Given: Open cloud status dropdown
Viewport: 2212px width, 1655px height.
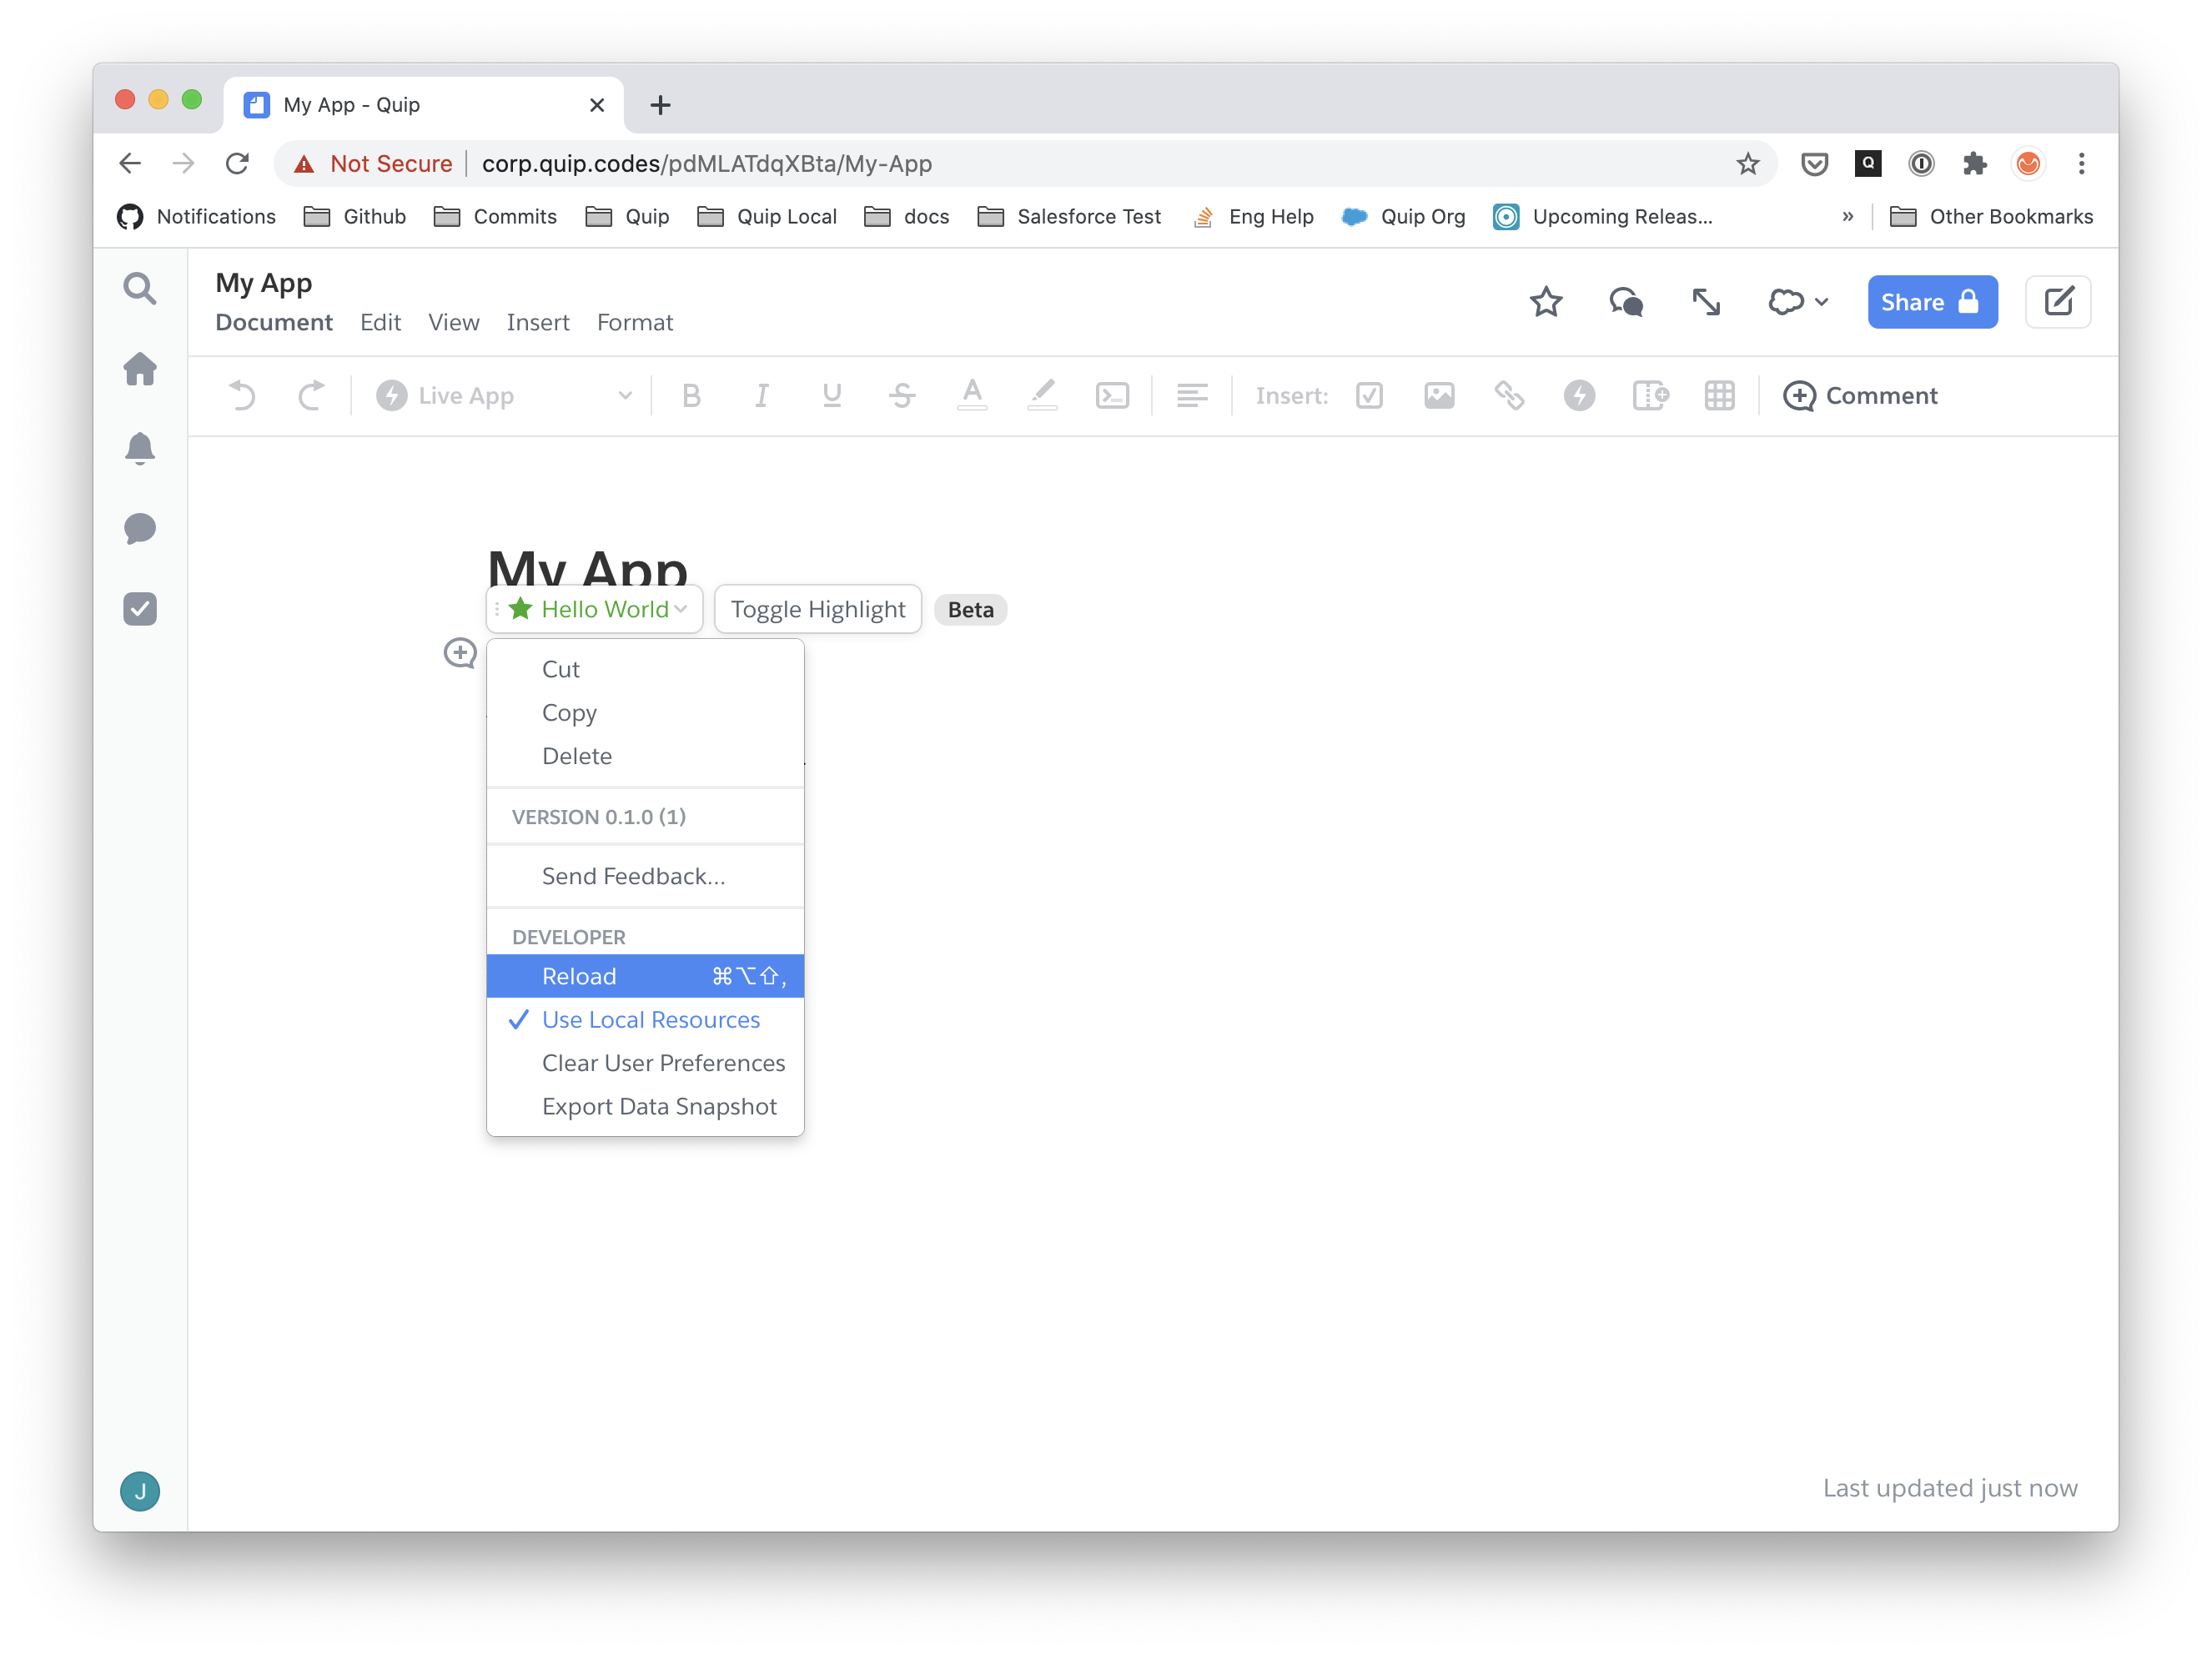Looking at the screenshot, I should [1798, 302].
